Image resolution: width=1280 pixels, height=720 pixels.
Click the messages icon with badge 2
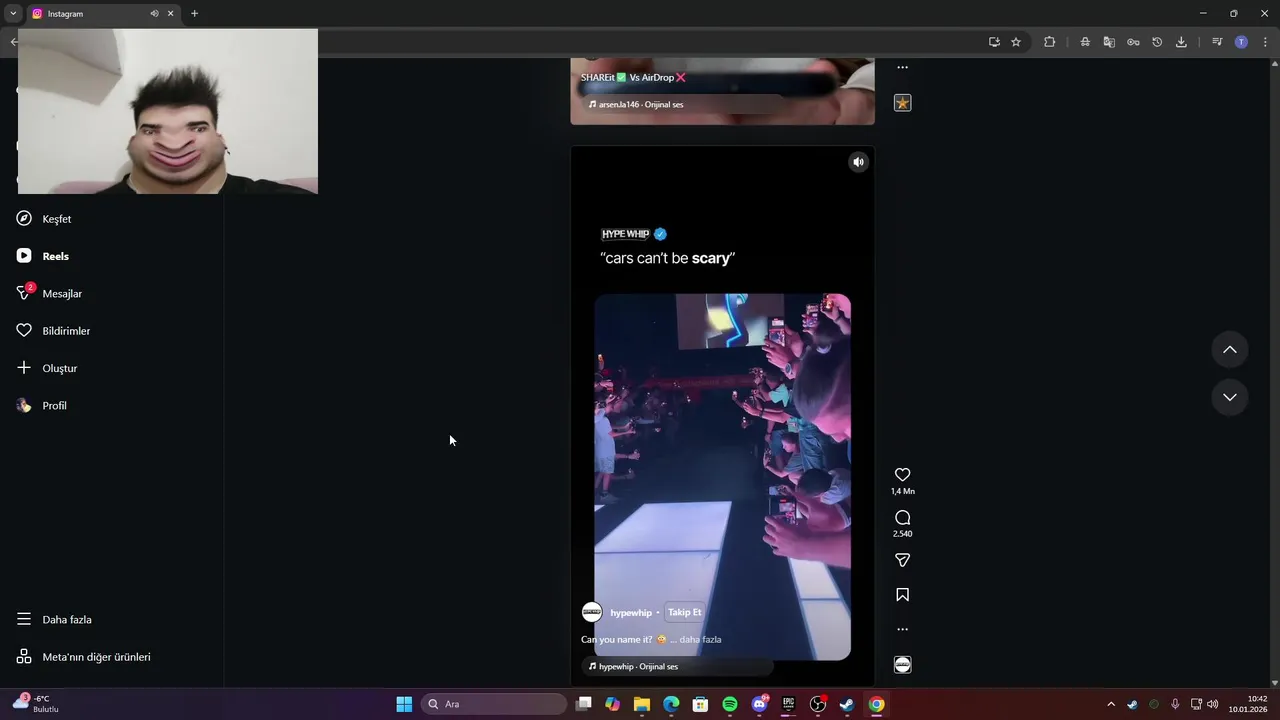24,293
